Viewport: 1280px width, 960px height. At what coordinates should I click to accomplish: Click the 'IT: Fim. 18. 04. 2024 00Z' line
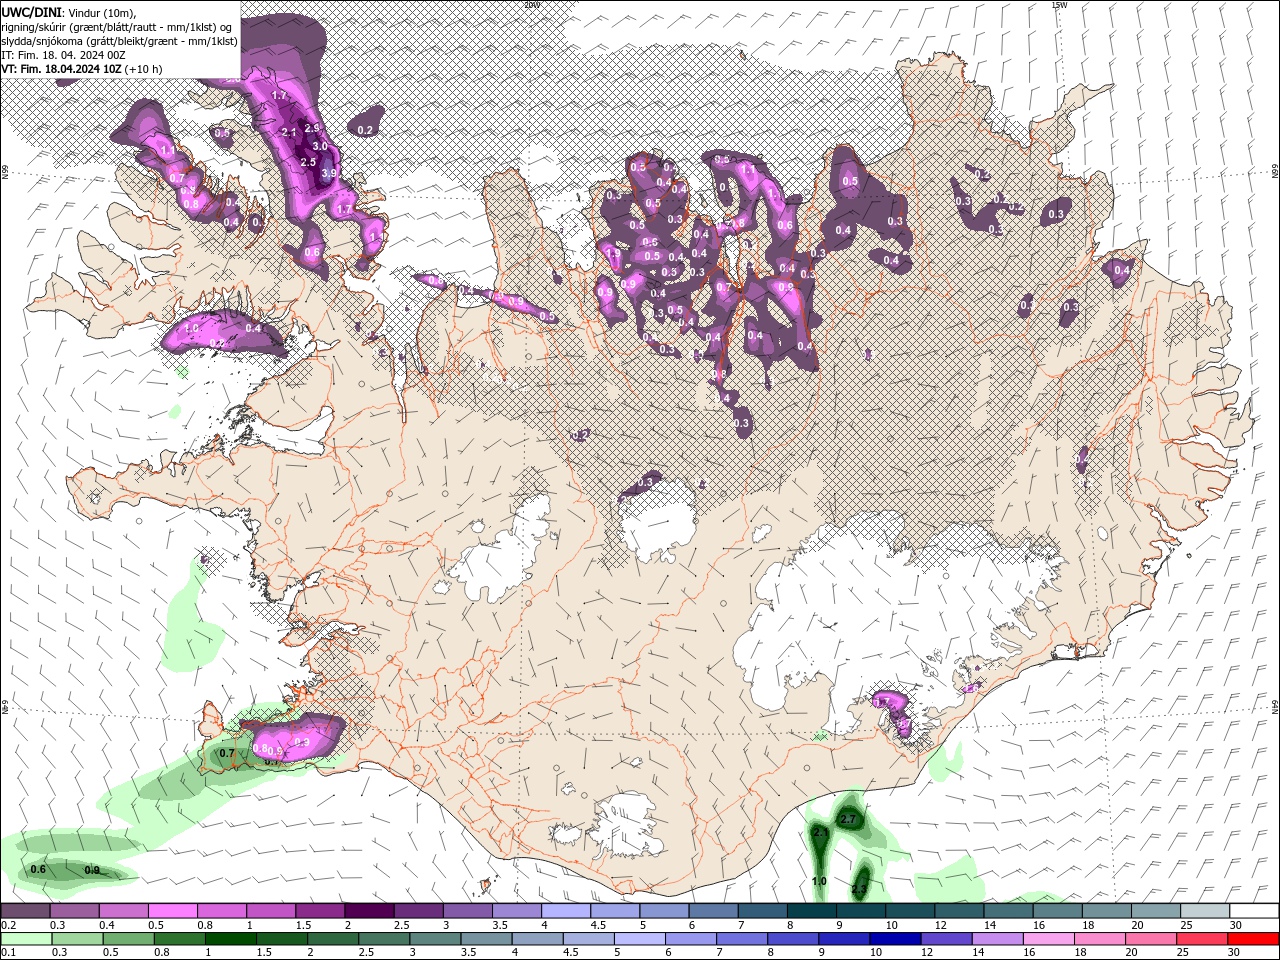click(63, 55)
